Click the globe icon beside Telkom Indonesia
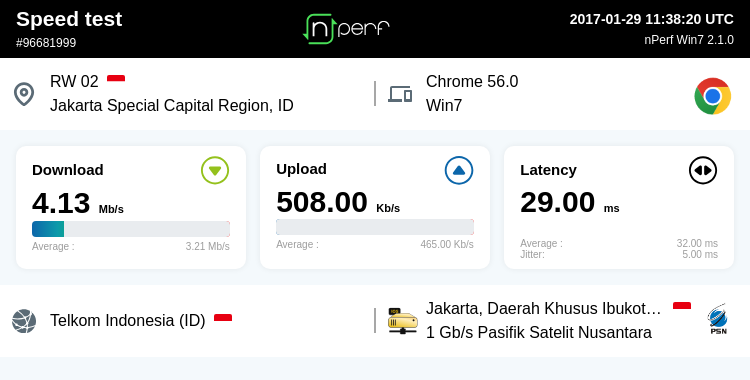750x380 pixels. click(24, 321)
